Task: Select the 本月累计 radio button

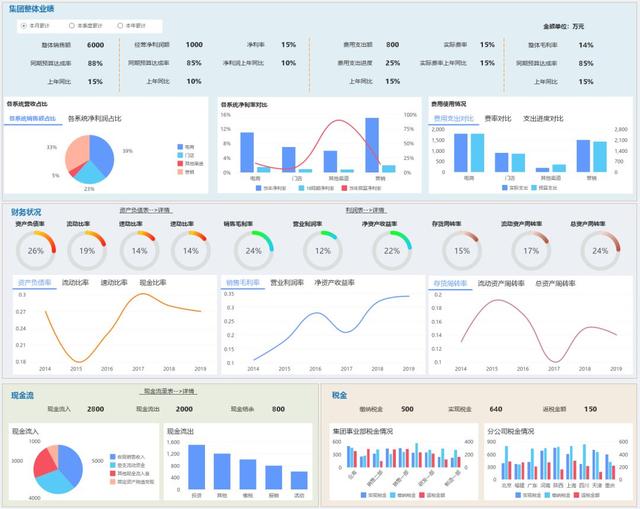Action: [x=24, y=26]
